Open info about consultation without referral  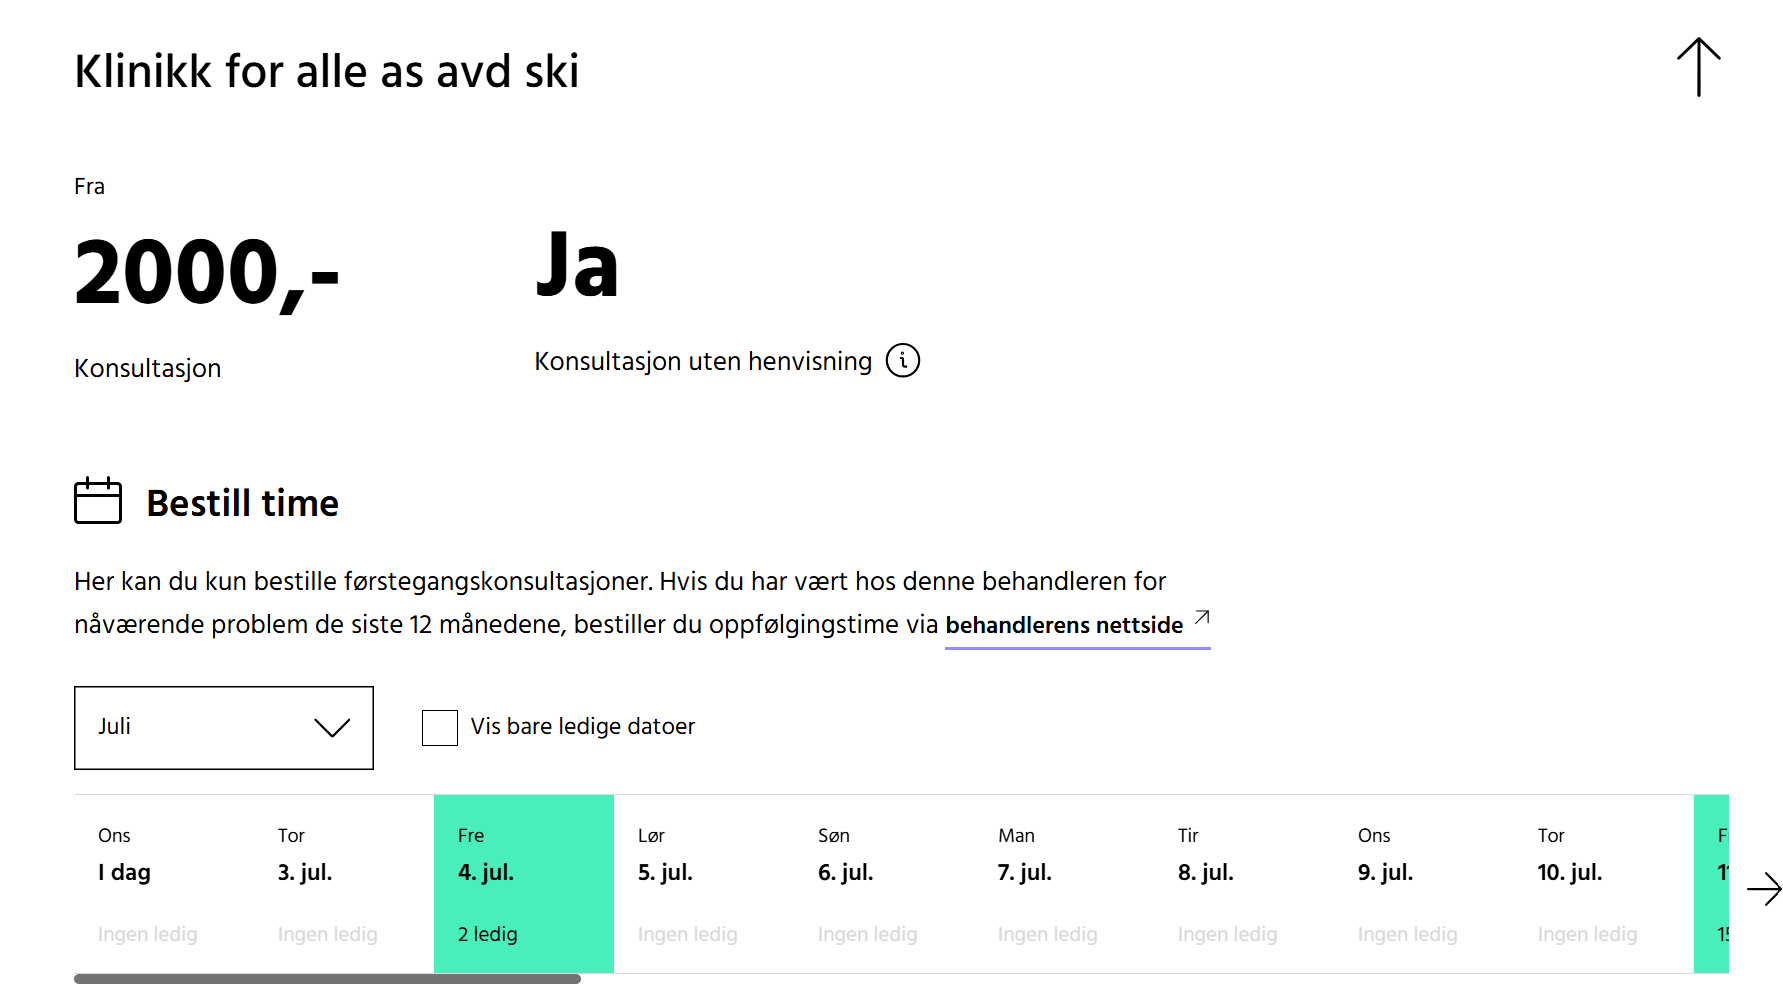(903, 361)
